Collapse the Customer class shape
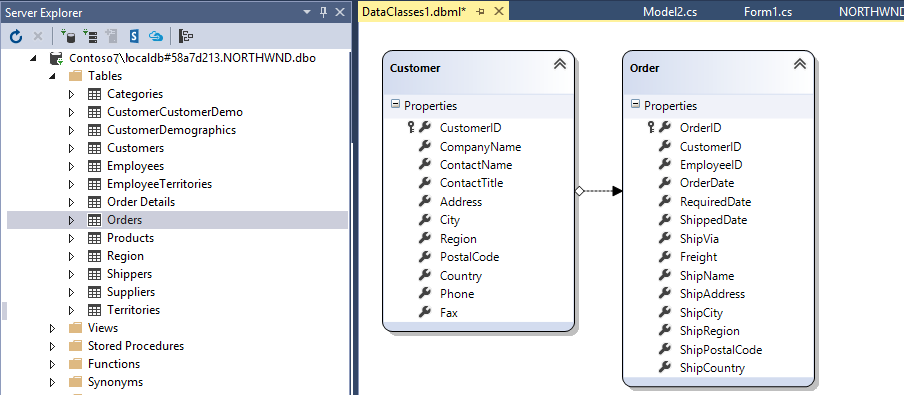The image size is (904, 395). coord(559,64)
